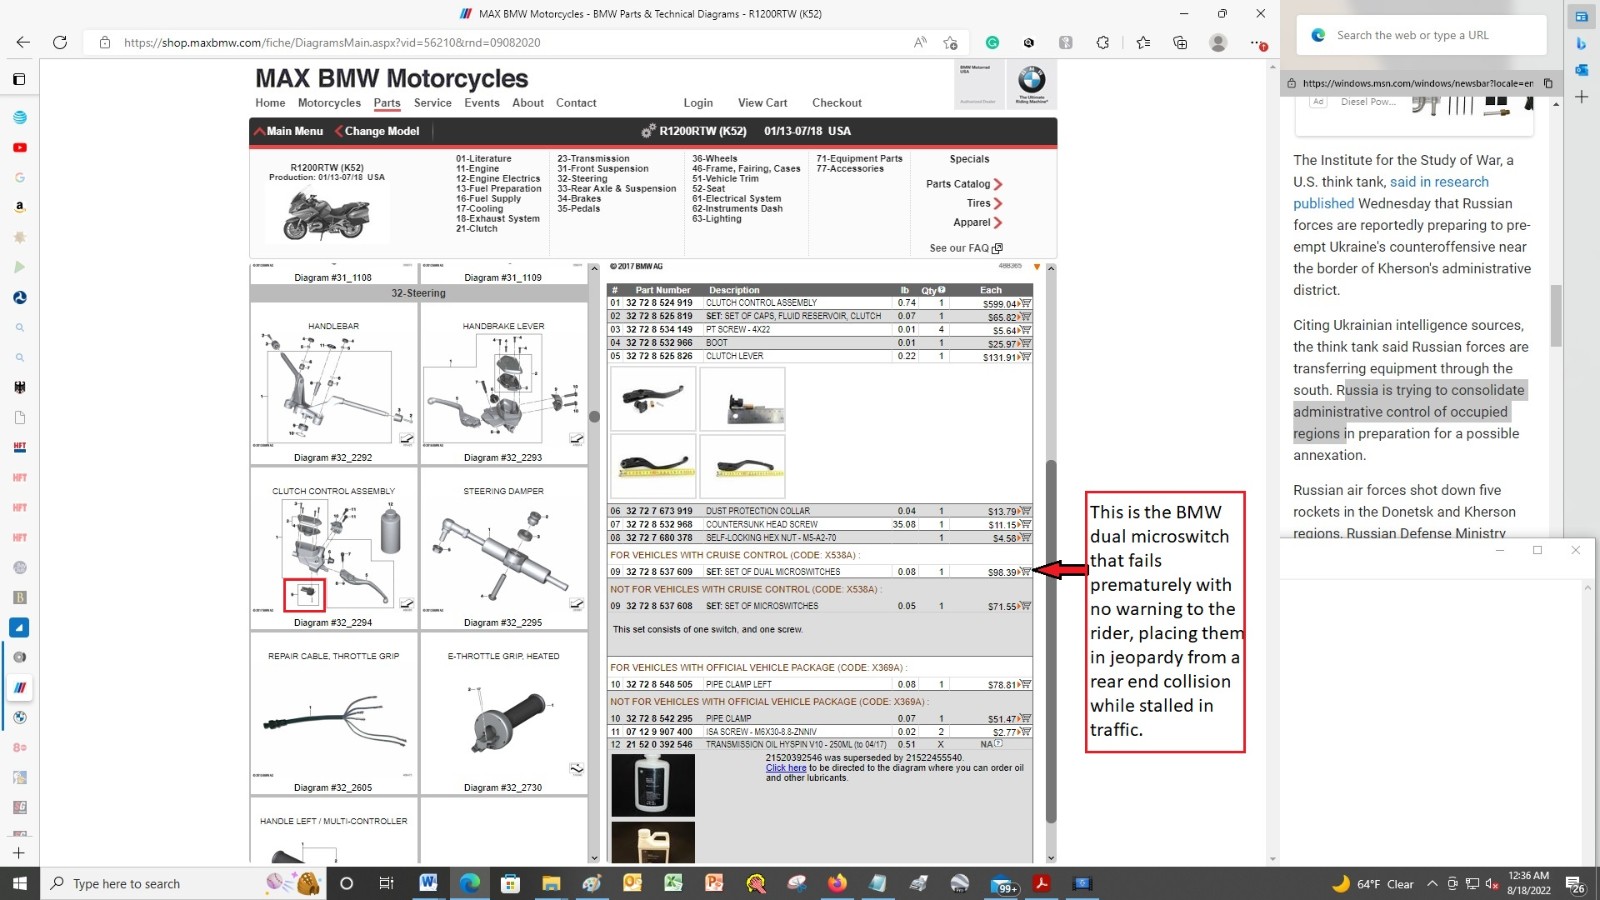Add Clutch Control Assembly to cart
This screenshot has width=1600, height=900.
pos(1025,303)
